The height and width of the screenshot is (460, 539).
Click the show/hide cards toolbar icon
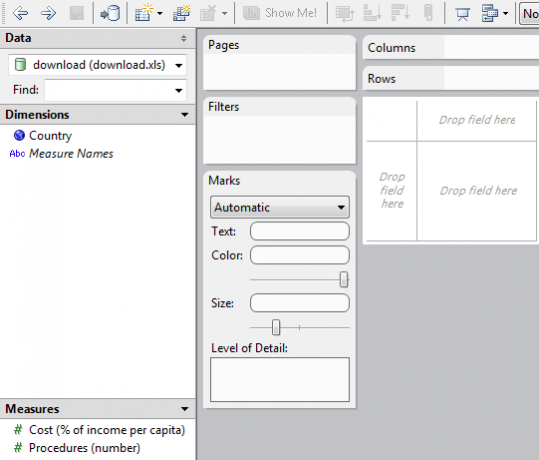(x=490, y=13)
